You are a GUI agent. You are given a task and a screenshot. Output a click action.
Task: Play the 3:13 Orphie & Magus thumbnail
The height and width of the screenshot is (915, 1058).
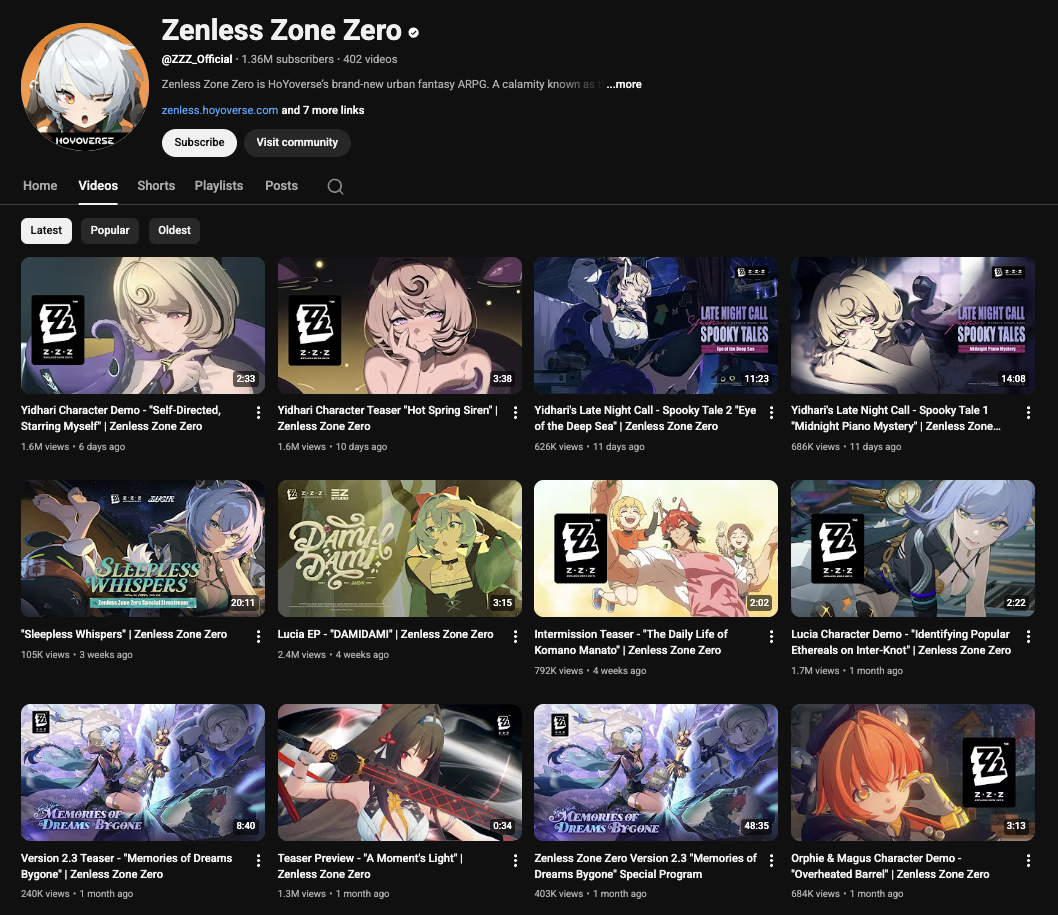[913, 773]
